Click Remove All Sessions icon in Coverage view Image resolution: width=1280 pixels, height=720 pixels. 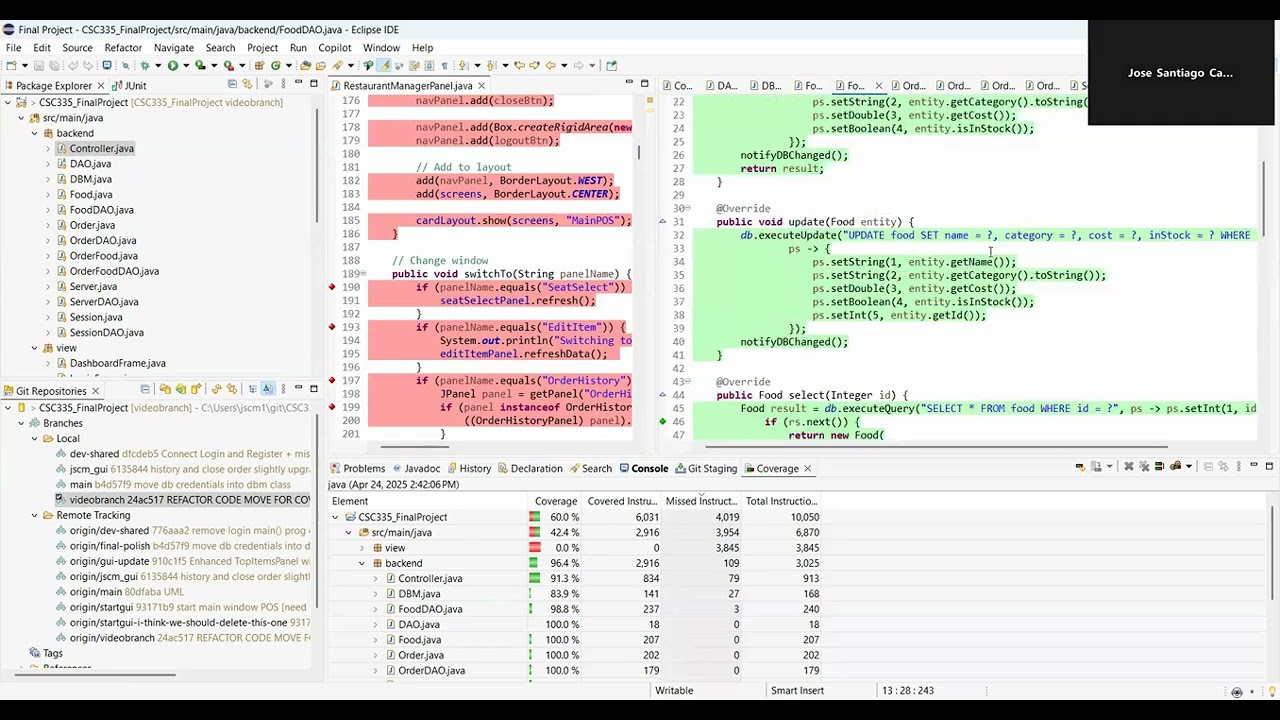coord(1144,466)
